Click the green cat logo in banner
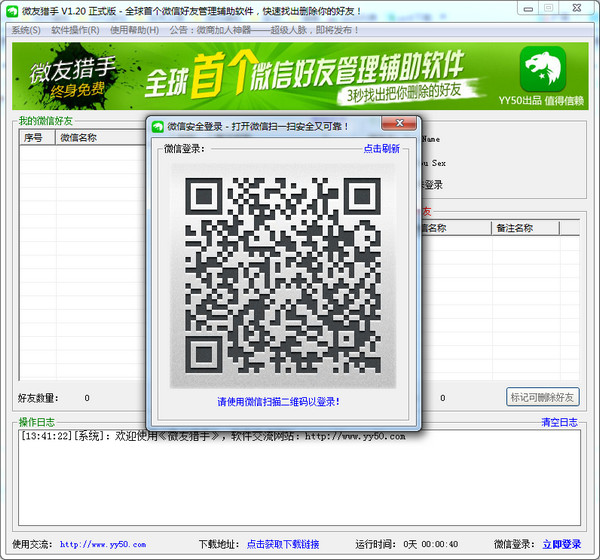The image size is (600, 560). [543, 69]
